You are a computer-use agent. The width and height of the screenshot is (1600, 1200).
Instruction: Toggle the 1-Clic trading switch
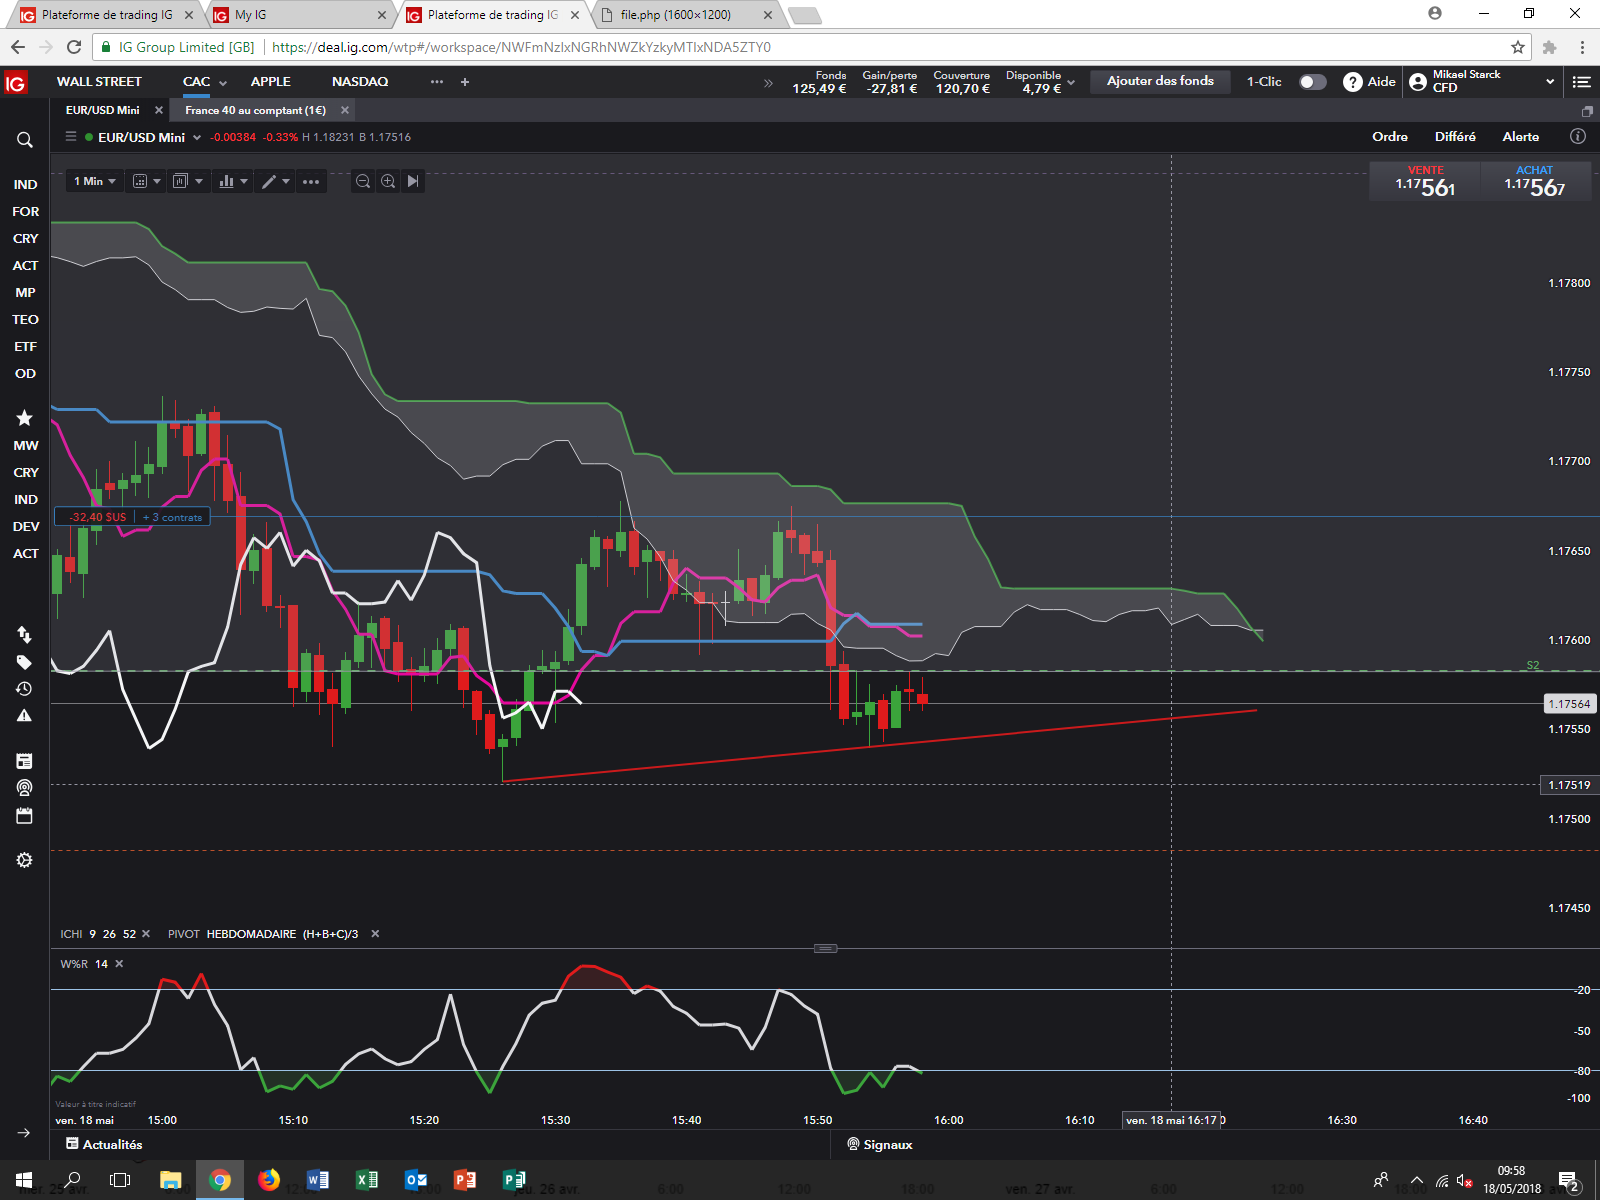click(1312, 82)
